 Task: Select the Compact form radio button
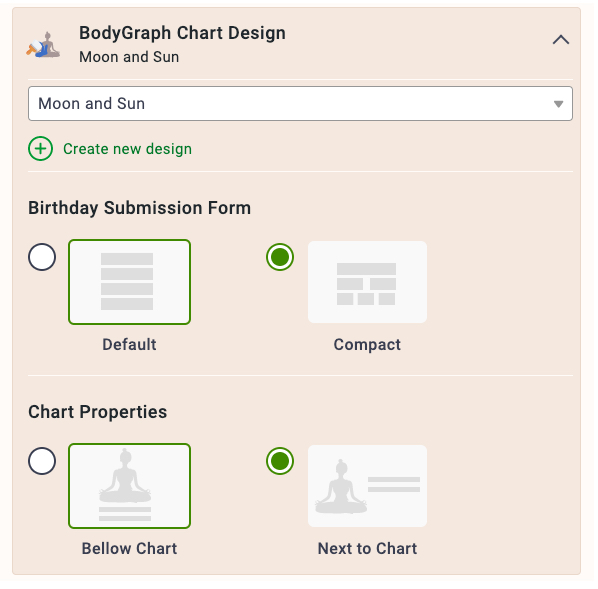click(x=280, y=257)
